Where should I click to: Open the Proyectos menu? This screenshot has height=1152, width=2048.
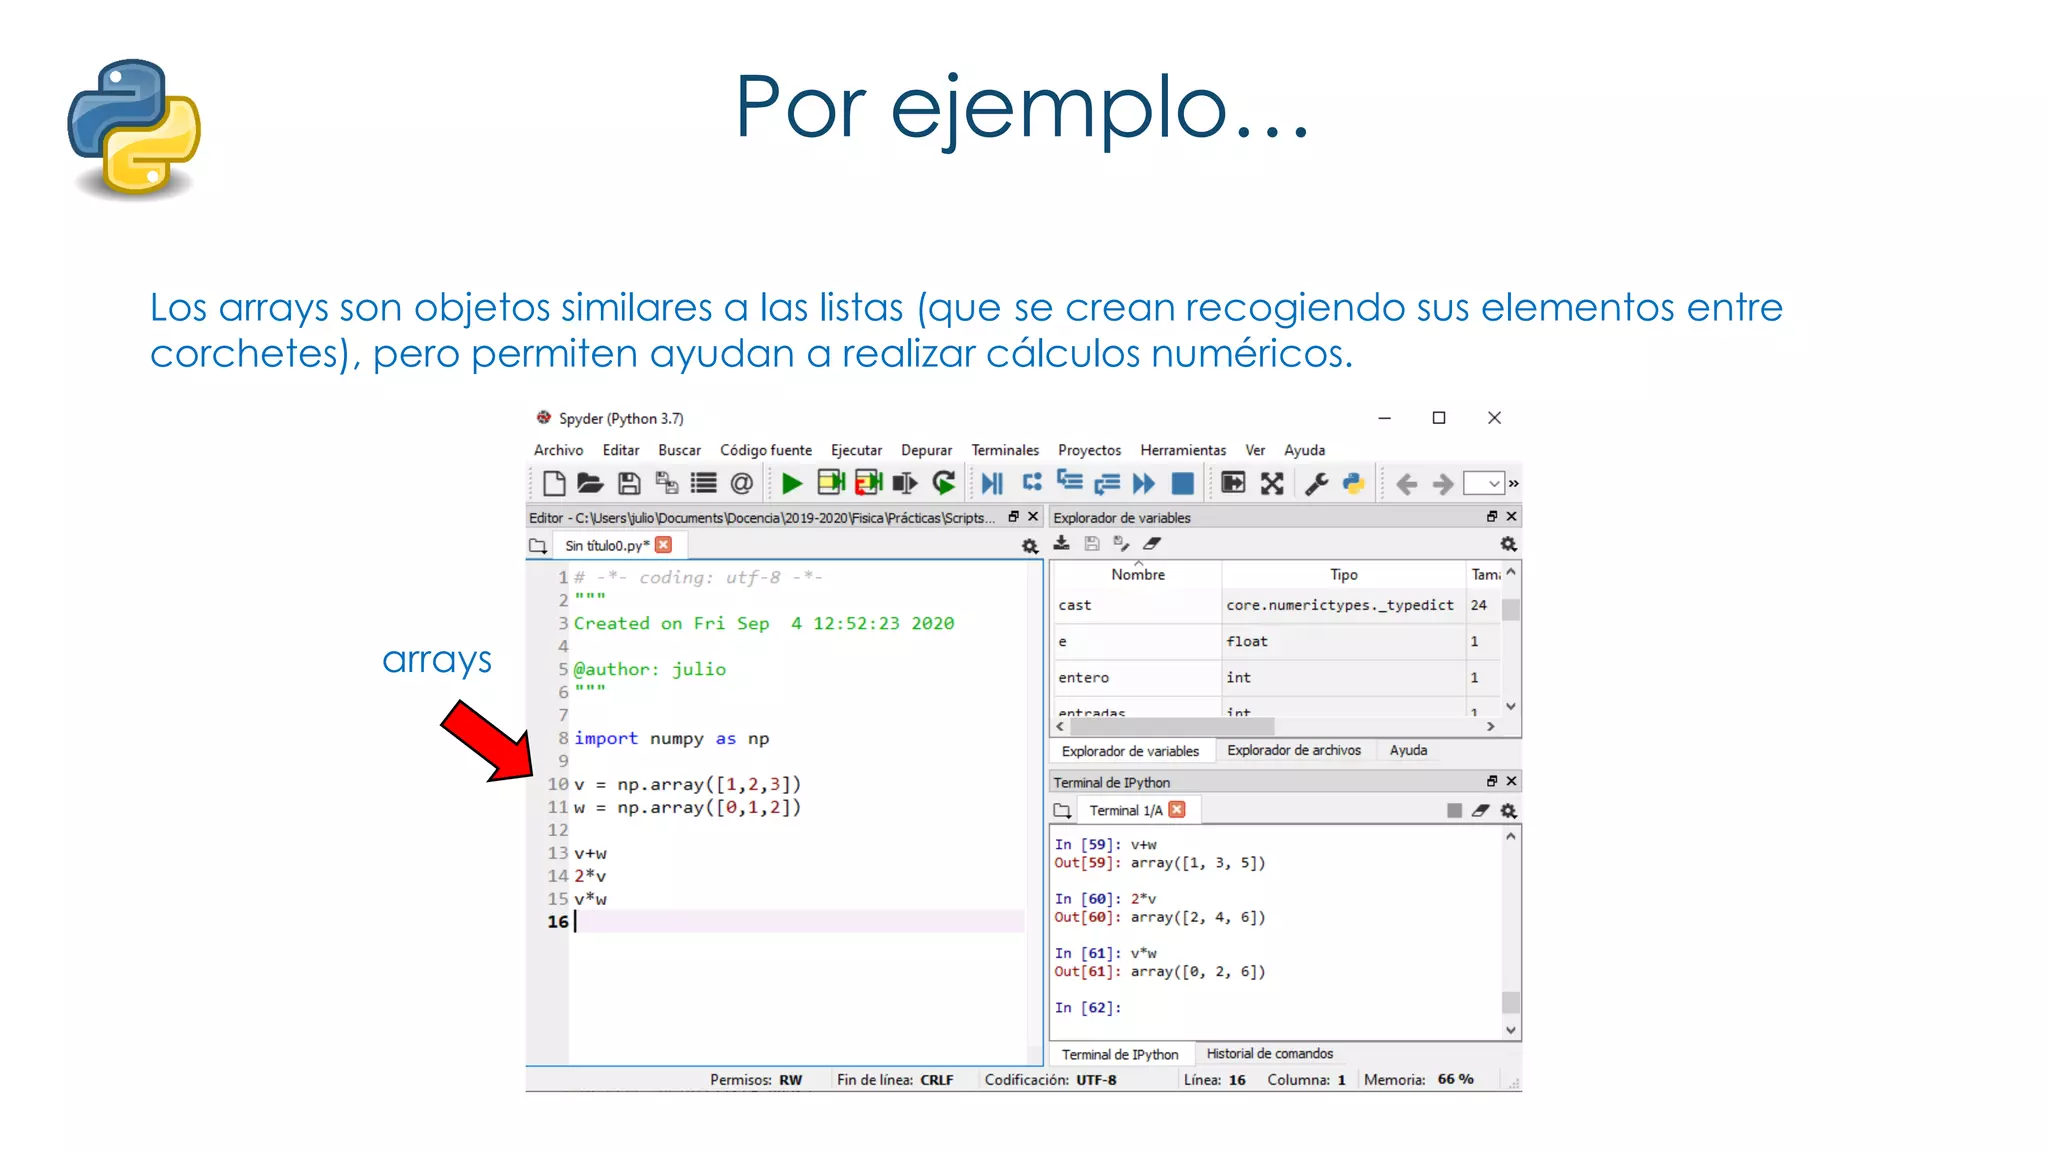pyautogui.click(x=1090, y=450)
